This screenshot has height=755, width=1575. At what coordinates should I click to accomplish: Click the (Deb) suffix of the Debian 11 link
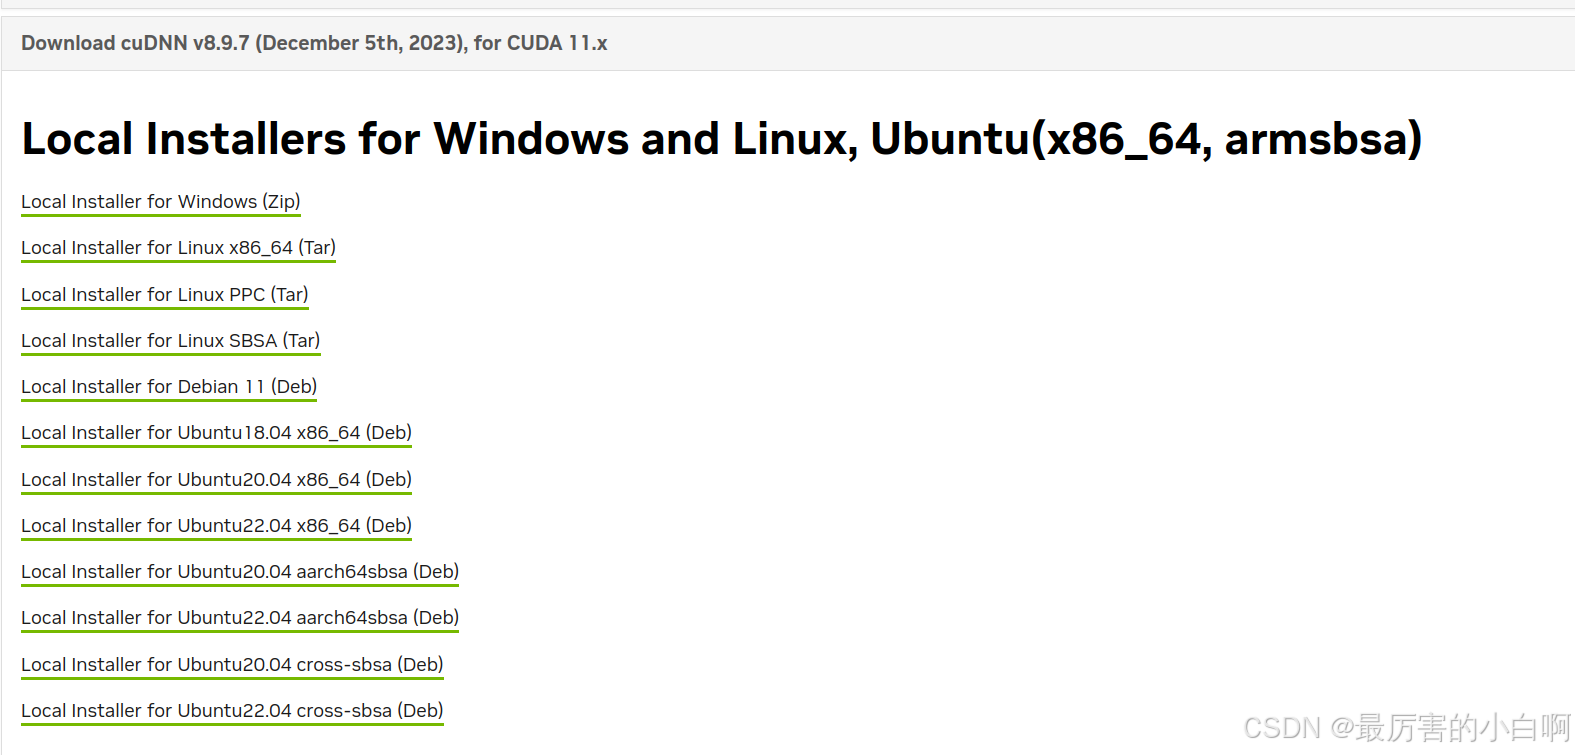294,387
